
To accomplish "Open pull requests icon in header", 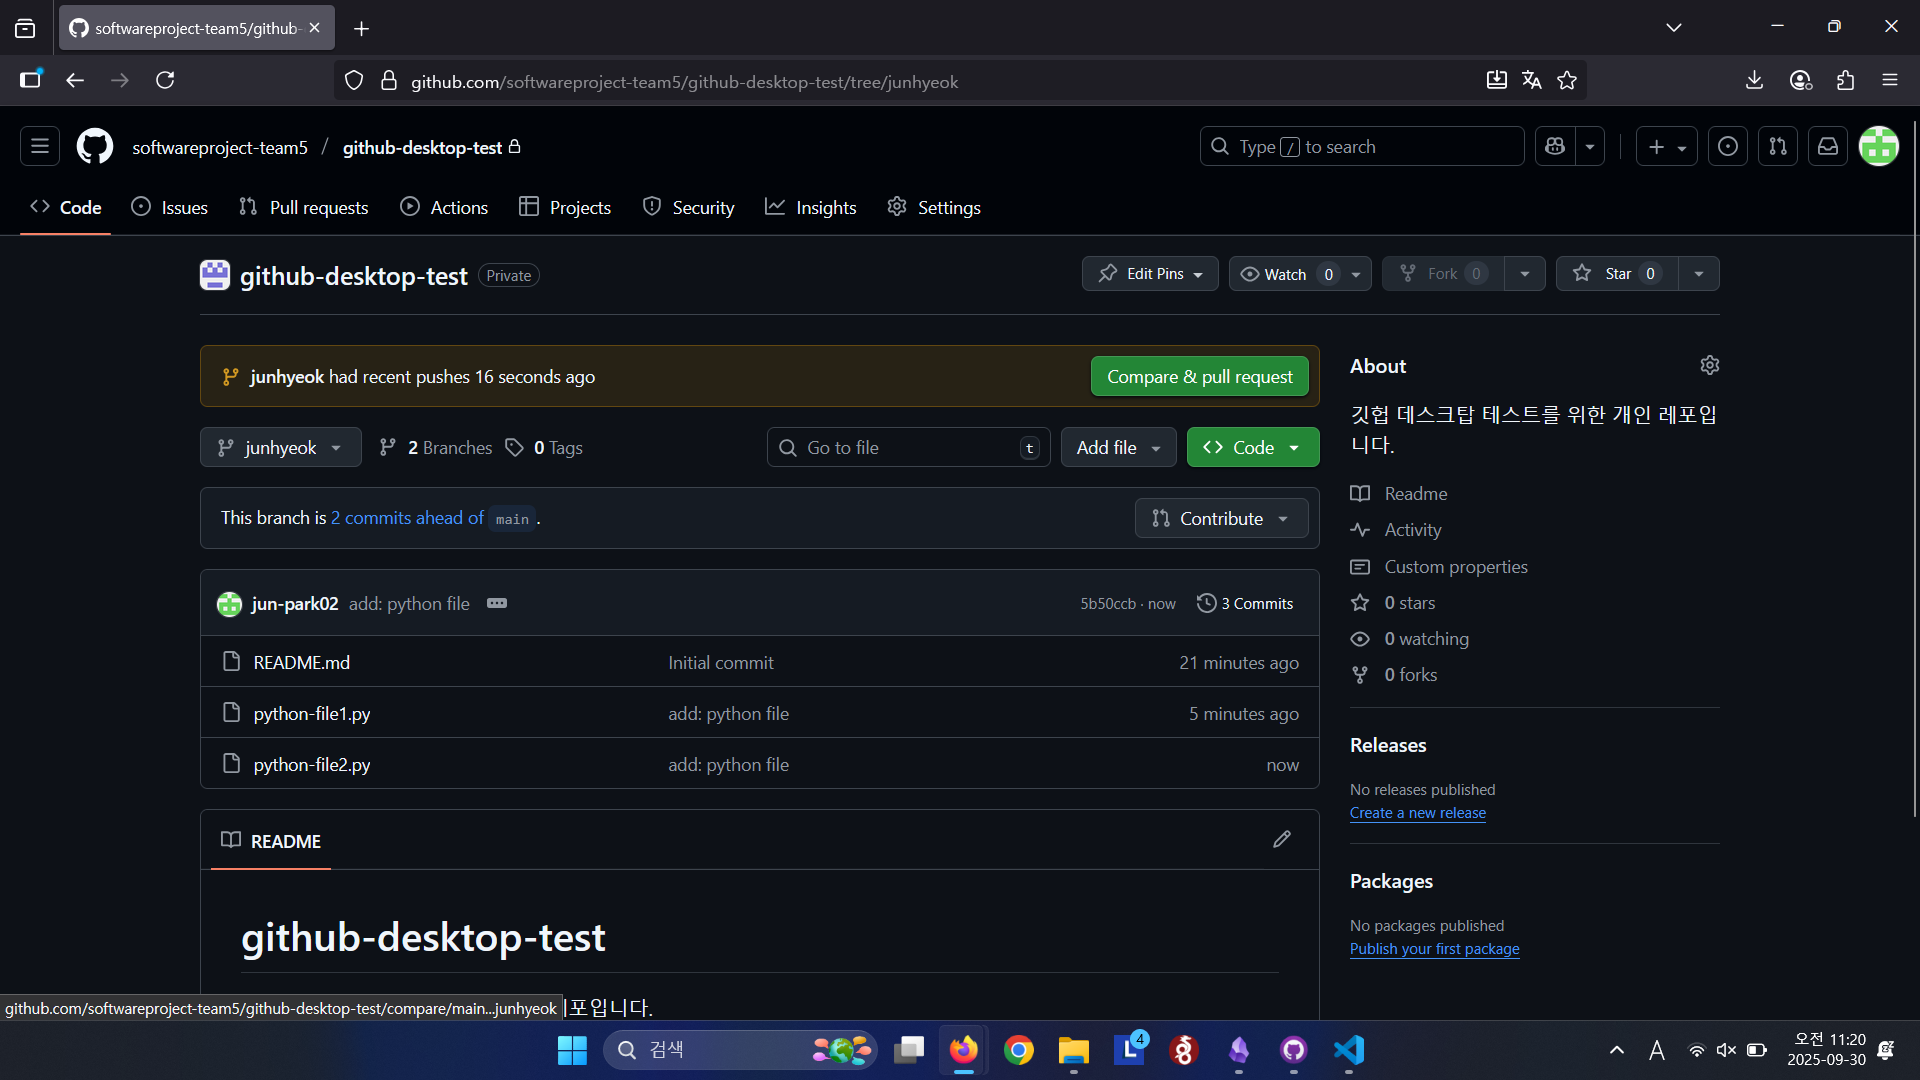I will (x=1778, y=147).
